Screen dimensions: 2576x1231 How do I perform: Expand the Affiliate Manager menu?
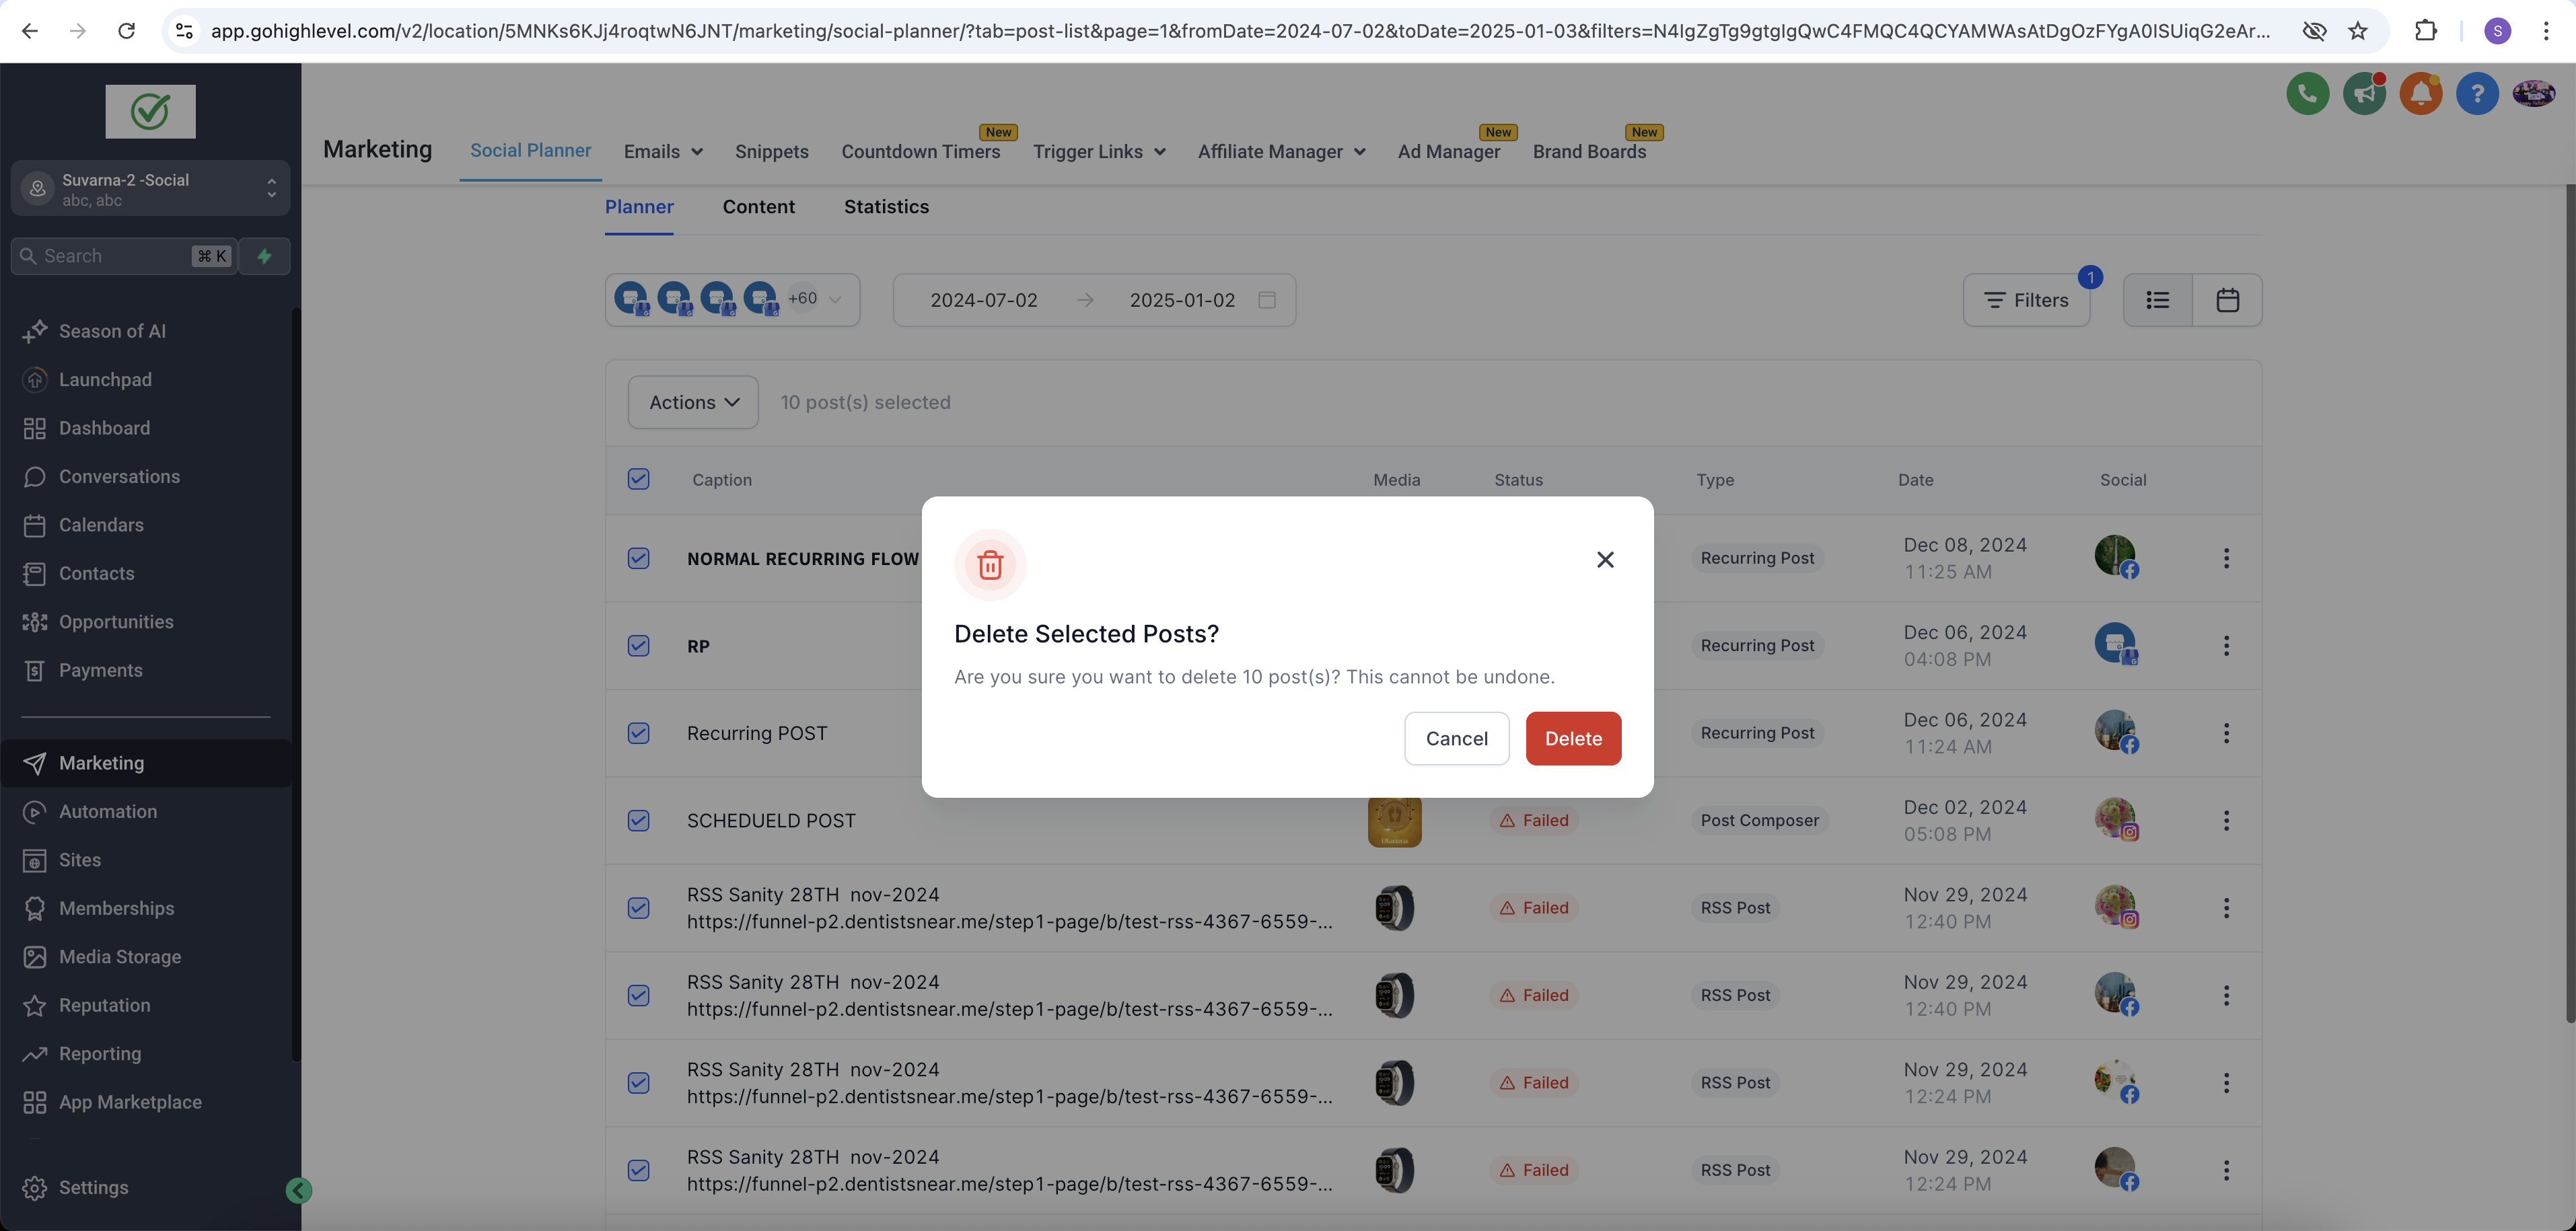[x=1281, y=152]
